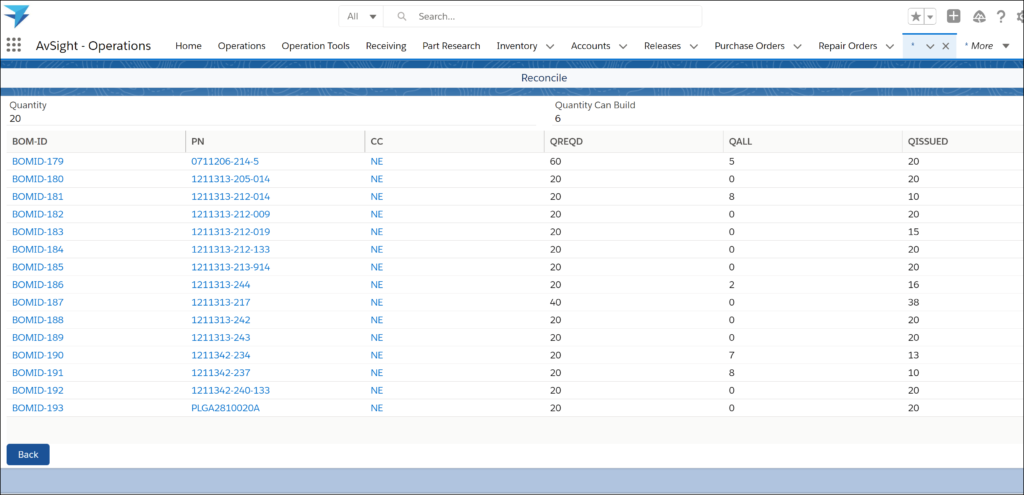Open the Trailhead guidance icon
Screen dimensions: 1024x495
click(x=978, y=17)
